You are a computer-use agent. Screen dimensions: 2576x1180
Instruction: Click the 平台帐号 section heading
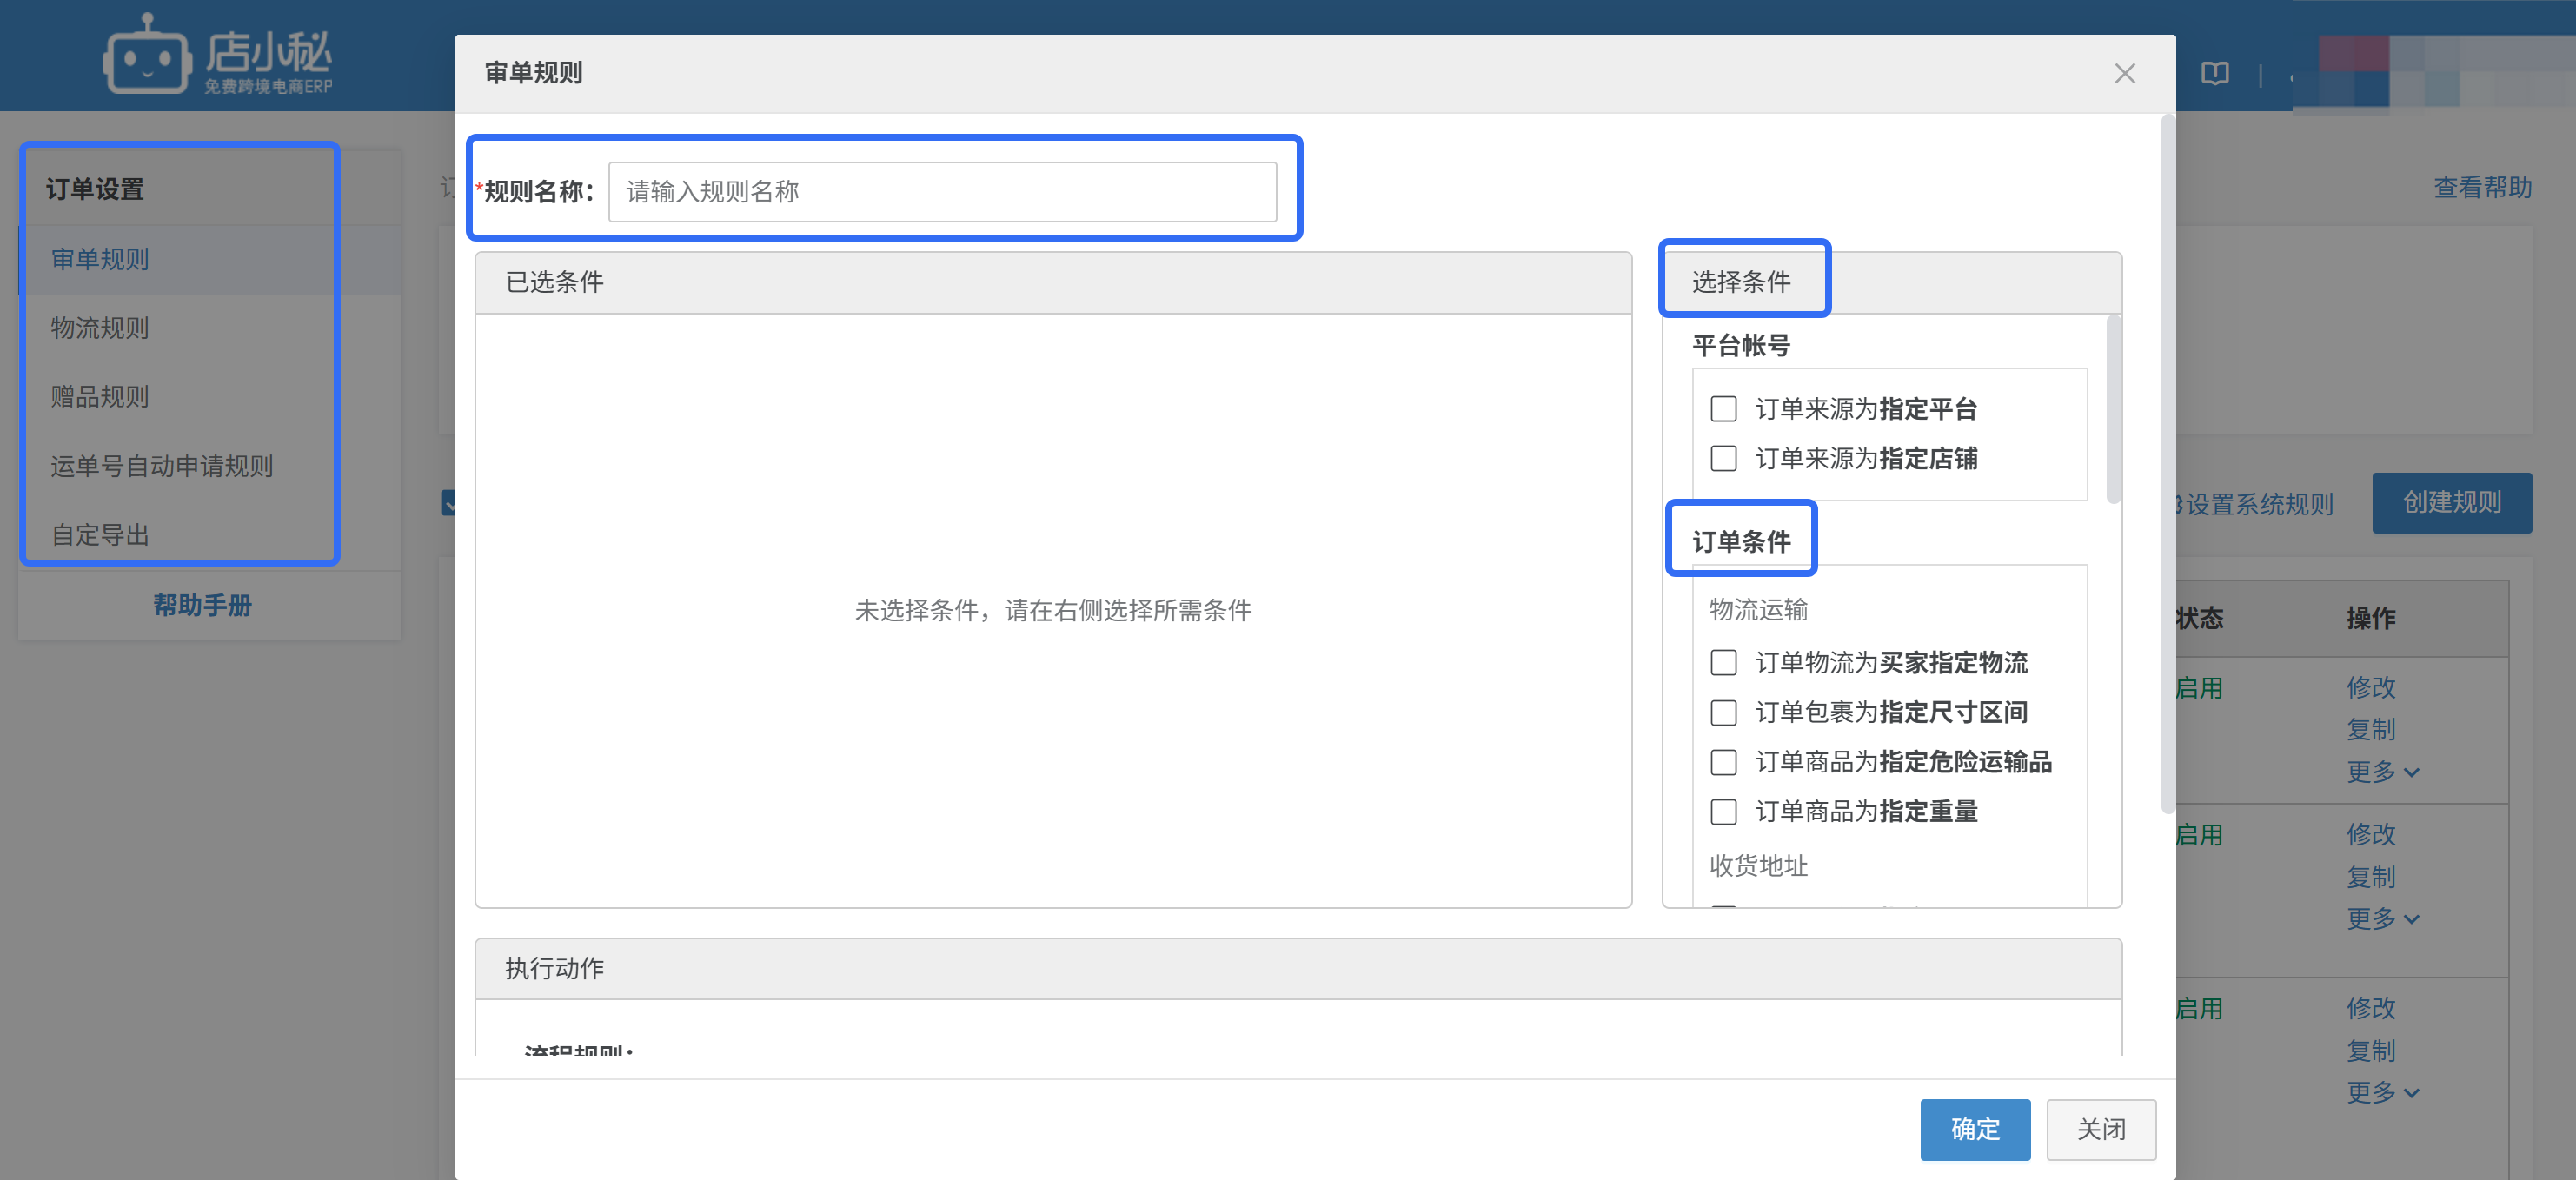[1741, 346]
